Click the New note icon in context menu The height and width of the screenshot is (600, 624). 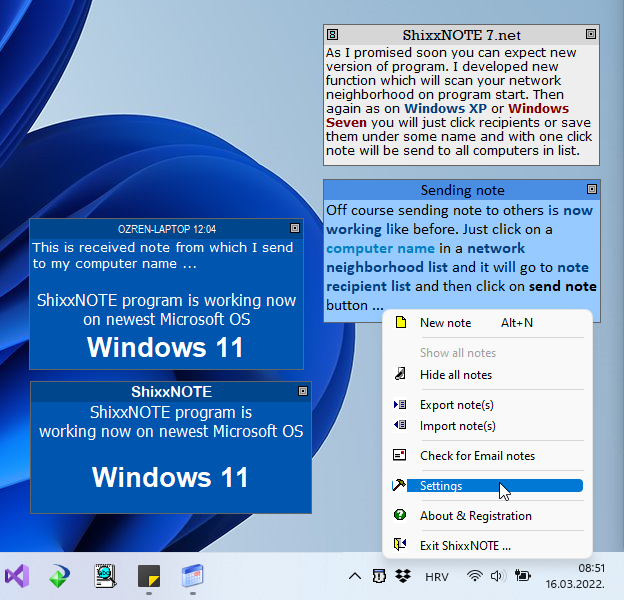click(401, 322)
